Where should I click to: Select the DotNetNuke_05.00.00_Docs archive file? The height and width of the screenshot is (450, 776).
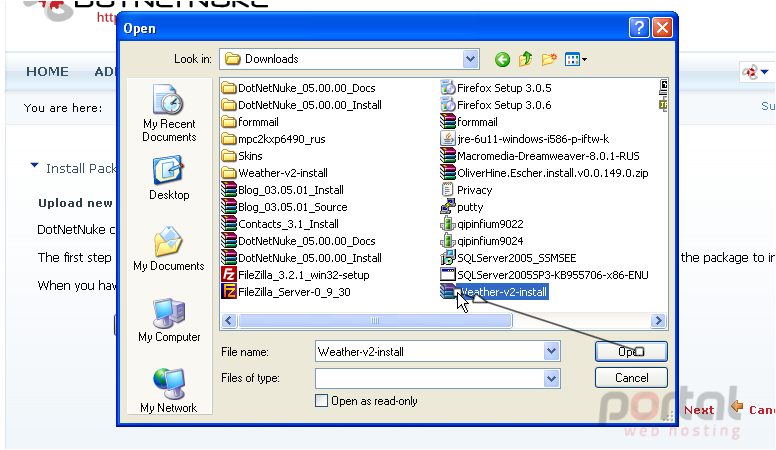click(x=298, y=241)
